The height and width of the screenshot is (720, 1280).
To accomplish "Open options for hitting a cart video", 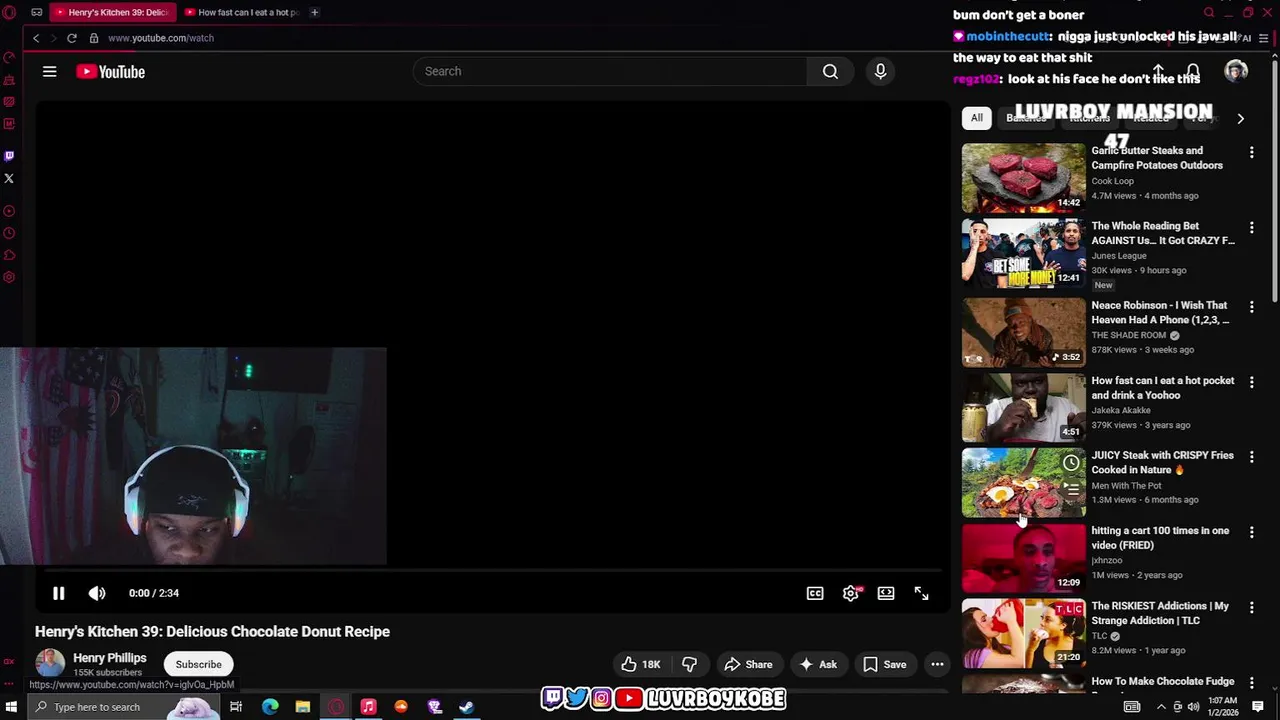I will tap(1251, 532).
